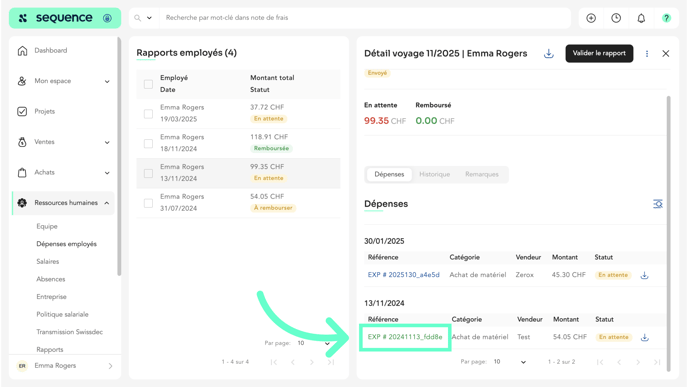Screen dimensions: 688x387
Task: Click the detail panel vertical scrollbar
Action: [x=669, y=233]
